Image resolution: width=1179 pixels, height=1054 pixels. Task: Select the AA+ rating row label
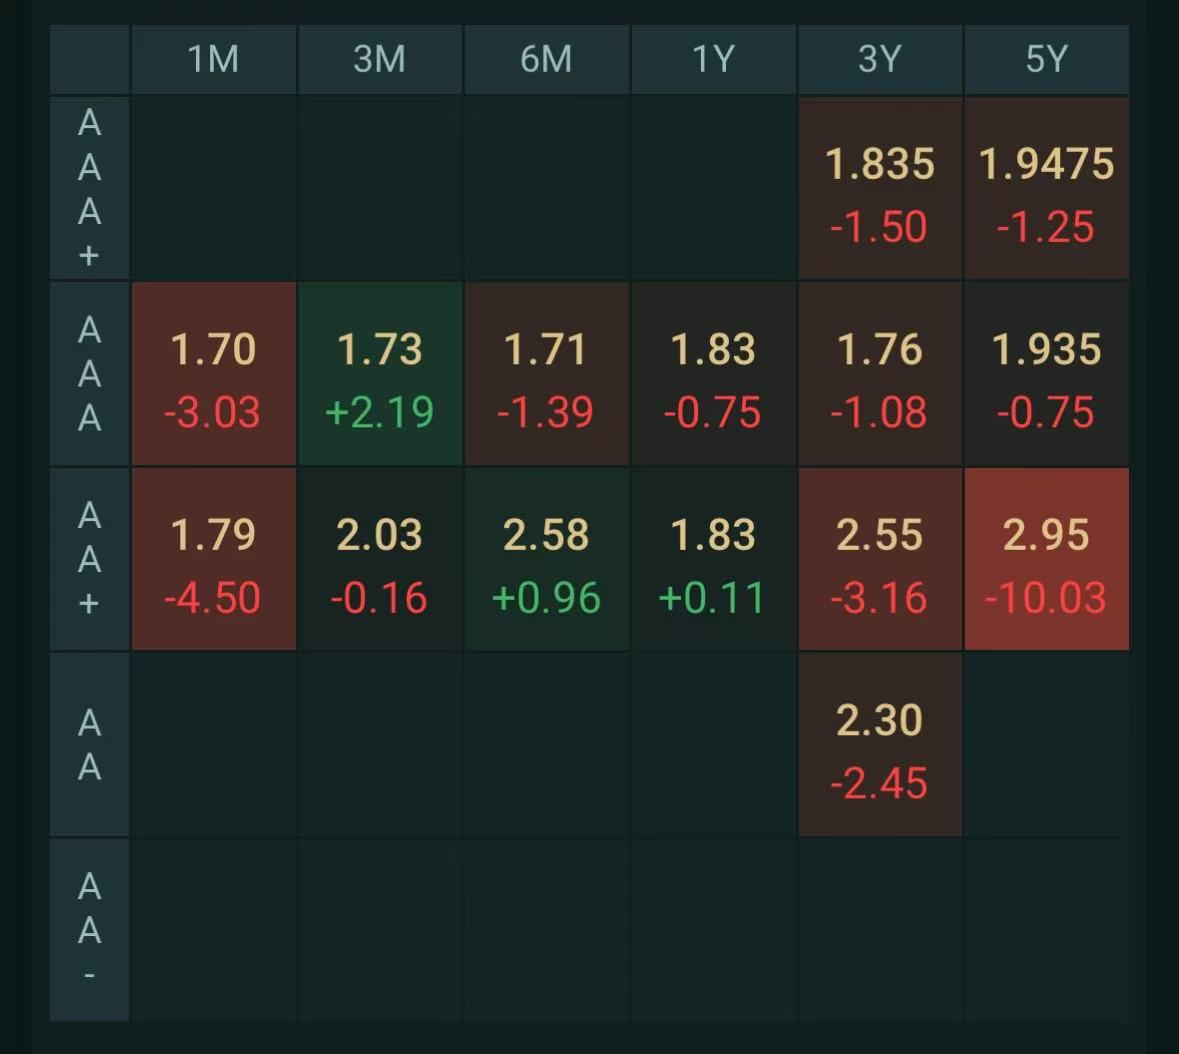point(89,559)
